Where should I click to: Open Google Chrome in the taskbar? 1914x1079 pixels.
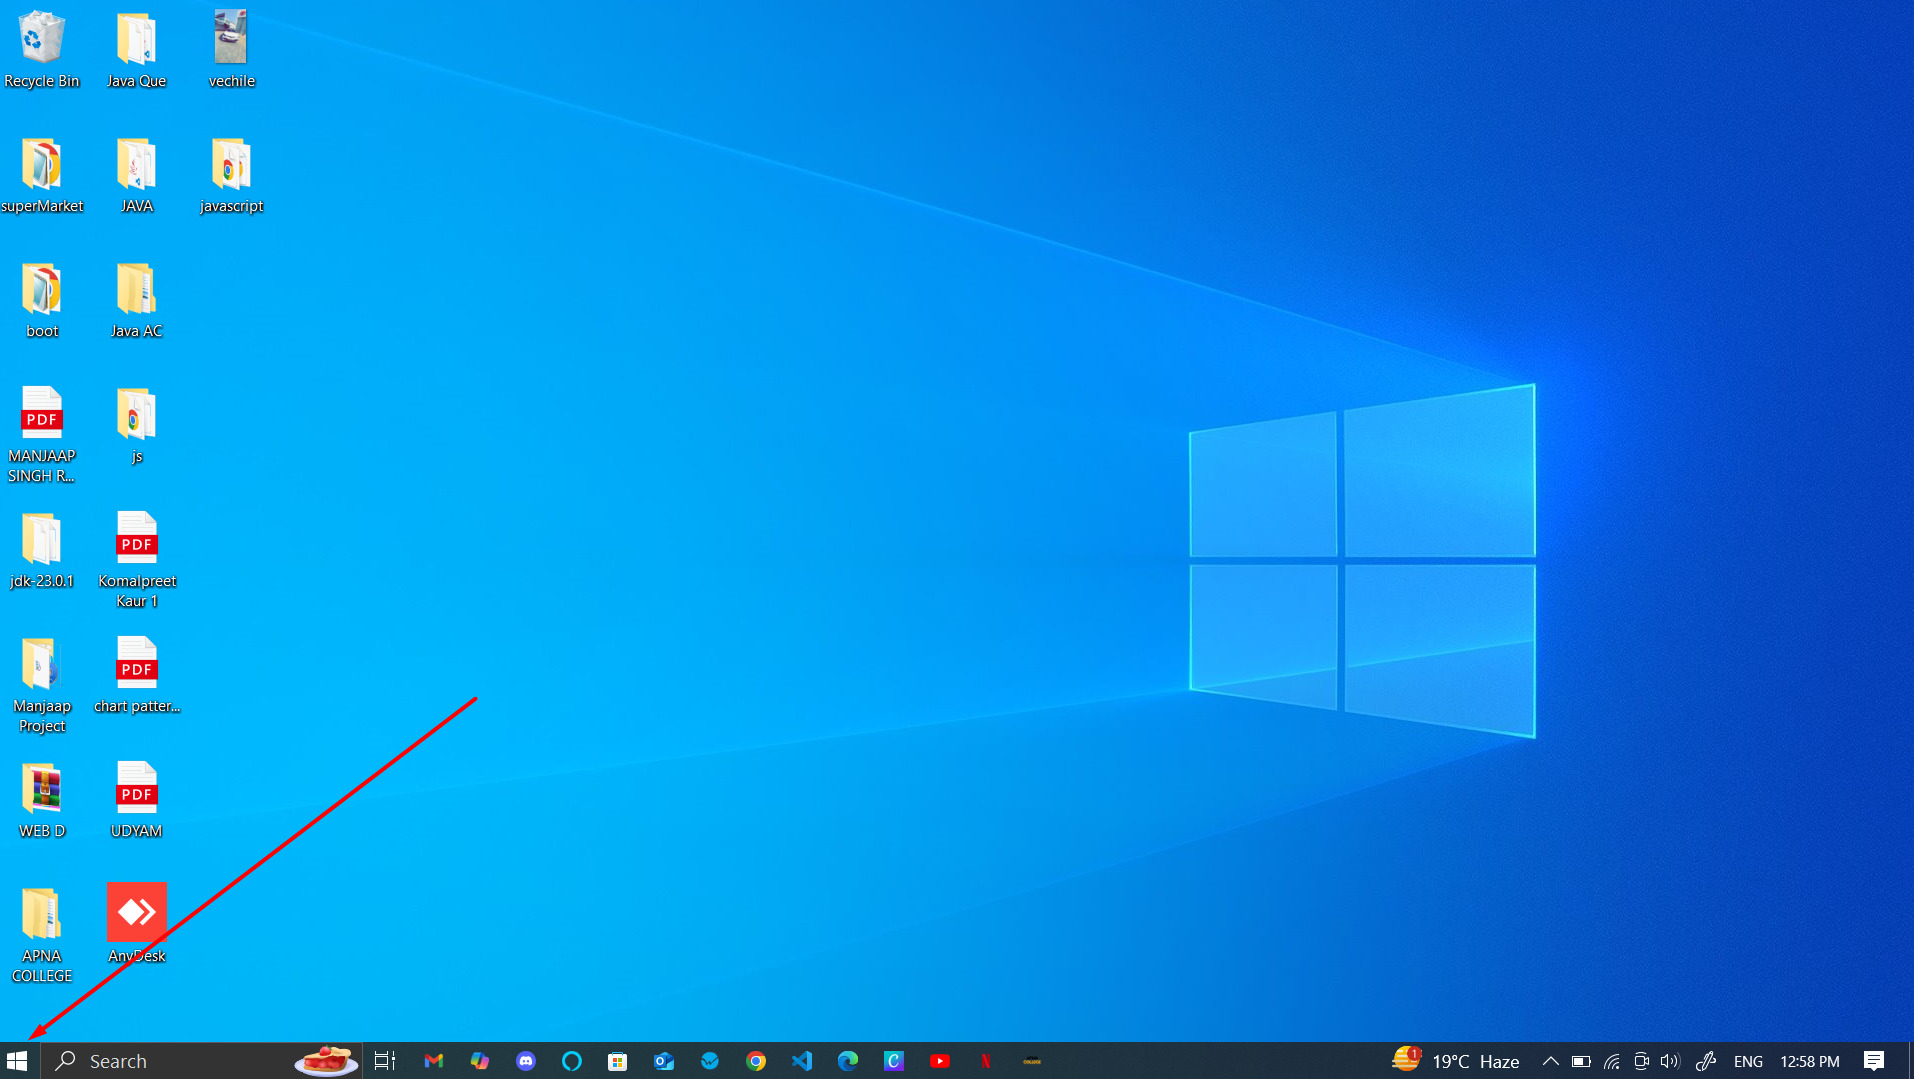756,1061
